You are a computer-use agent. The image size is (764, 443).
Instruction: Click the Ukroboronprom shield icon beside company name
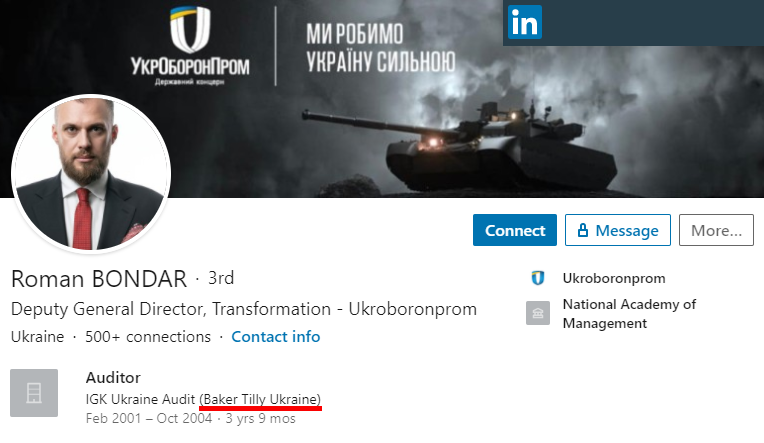click(x=538, y=278)
